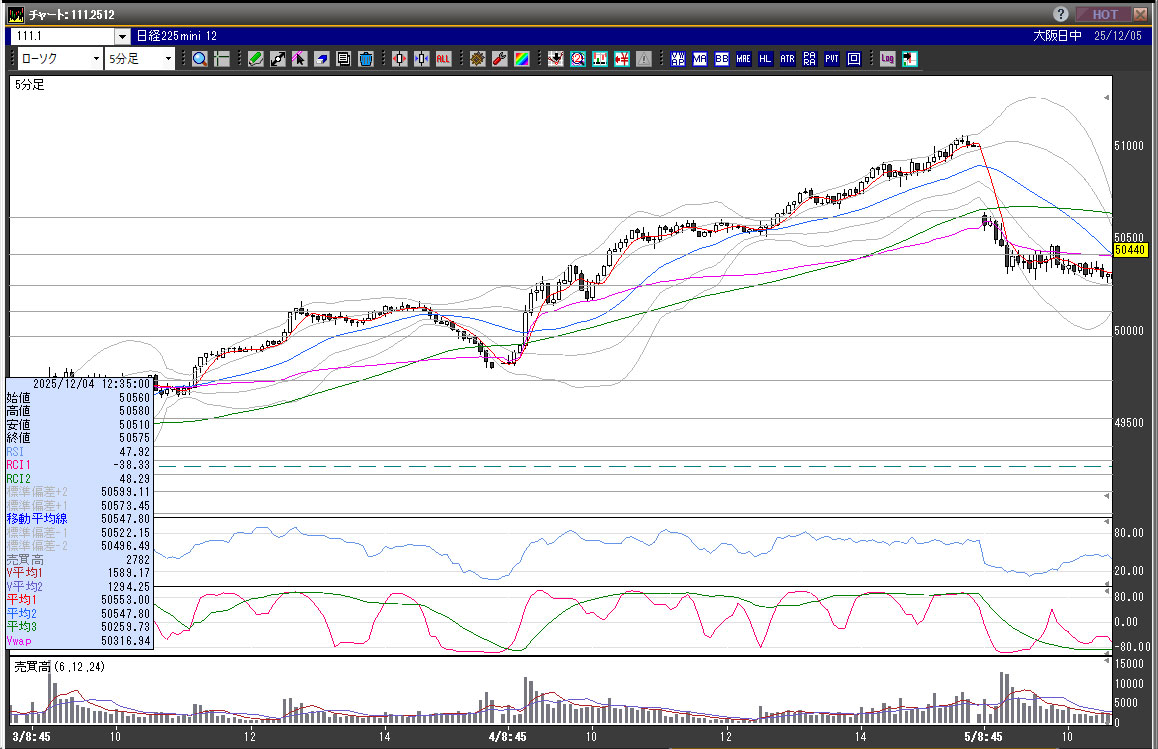The width and height of the screenshot is (1158, 749).
Task: Toggle the BB Bollinger Bands indicator
Action: click(x=722, y=59)
